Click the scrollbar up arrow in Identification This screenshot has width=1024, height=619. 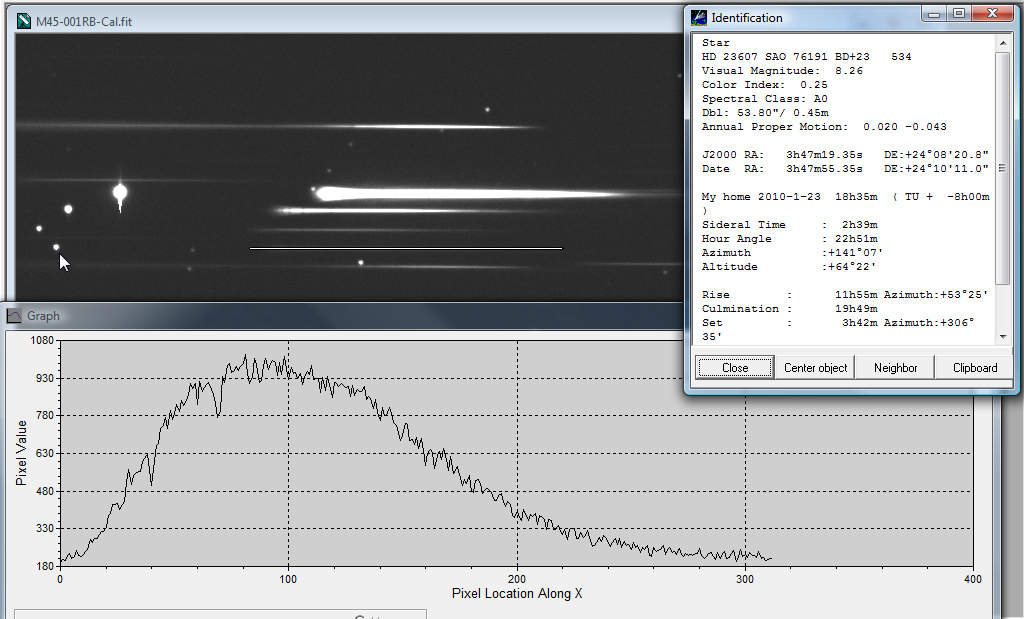tap(1002, 43)
